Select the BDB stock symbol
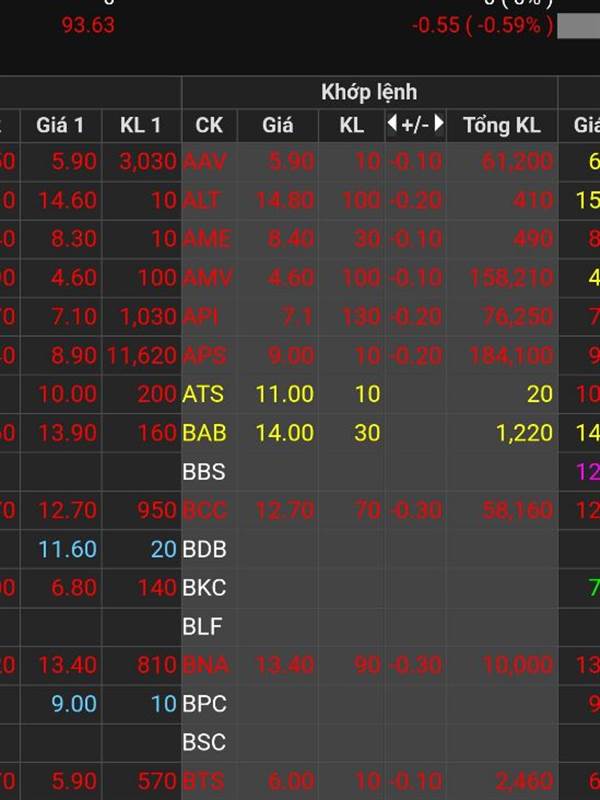The width and height of the screenshot is (600, 800). pos(204,549)
